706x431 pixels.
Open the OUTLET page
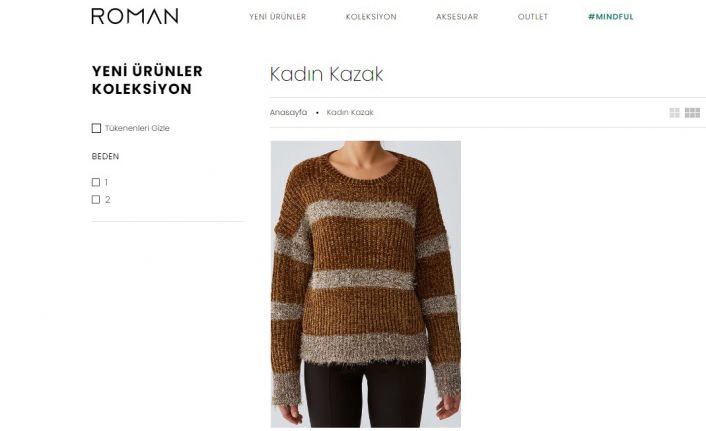pos(533,17)
